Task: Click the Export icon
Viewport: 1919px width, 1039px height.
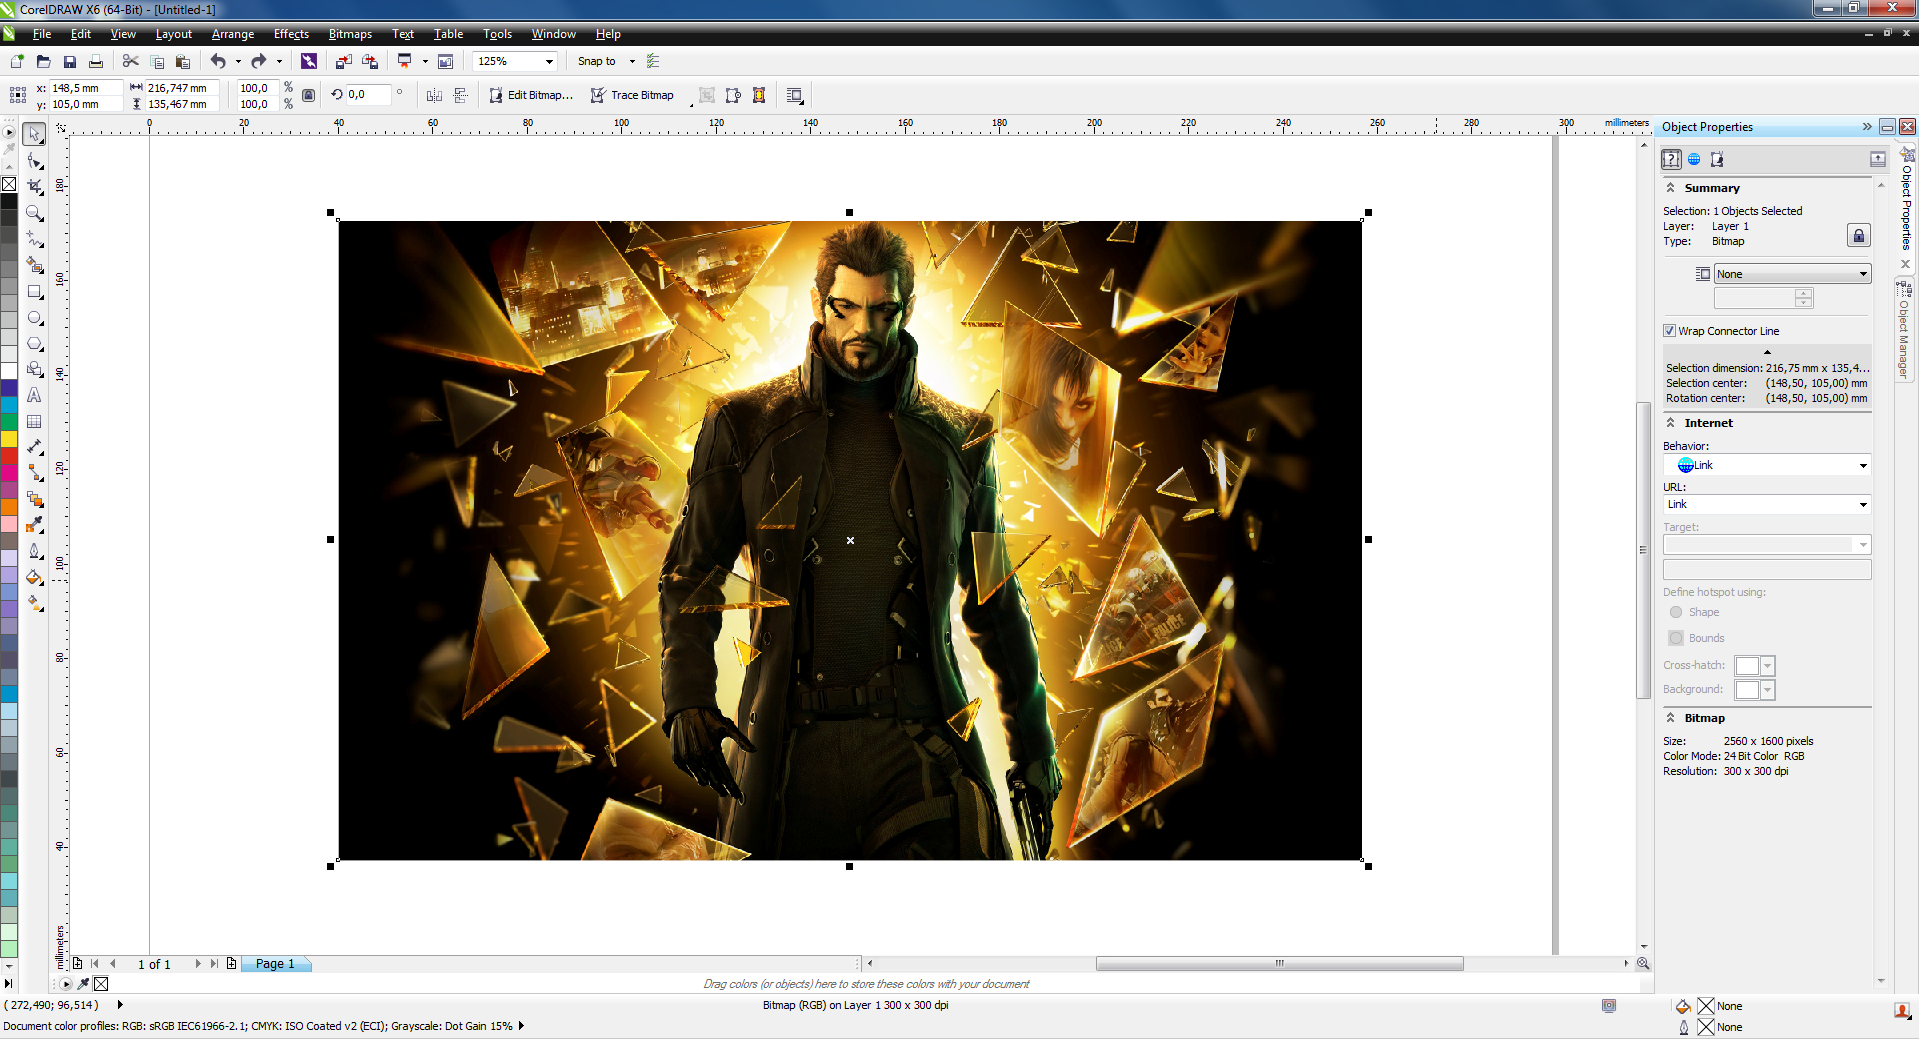Action: tap(370, 61)
